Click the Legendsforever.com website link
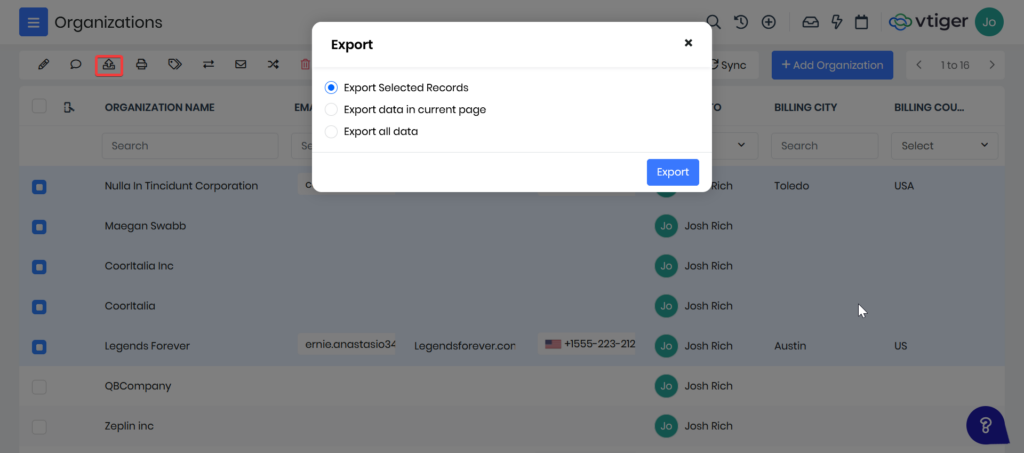Screen dimensions: 1024x453 [464, 345]
